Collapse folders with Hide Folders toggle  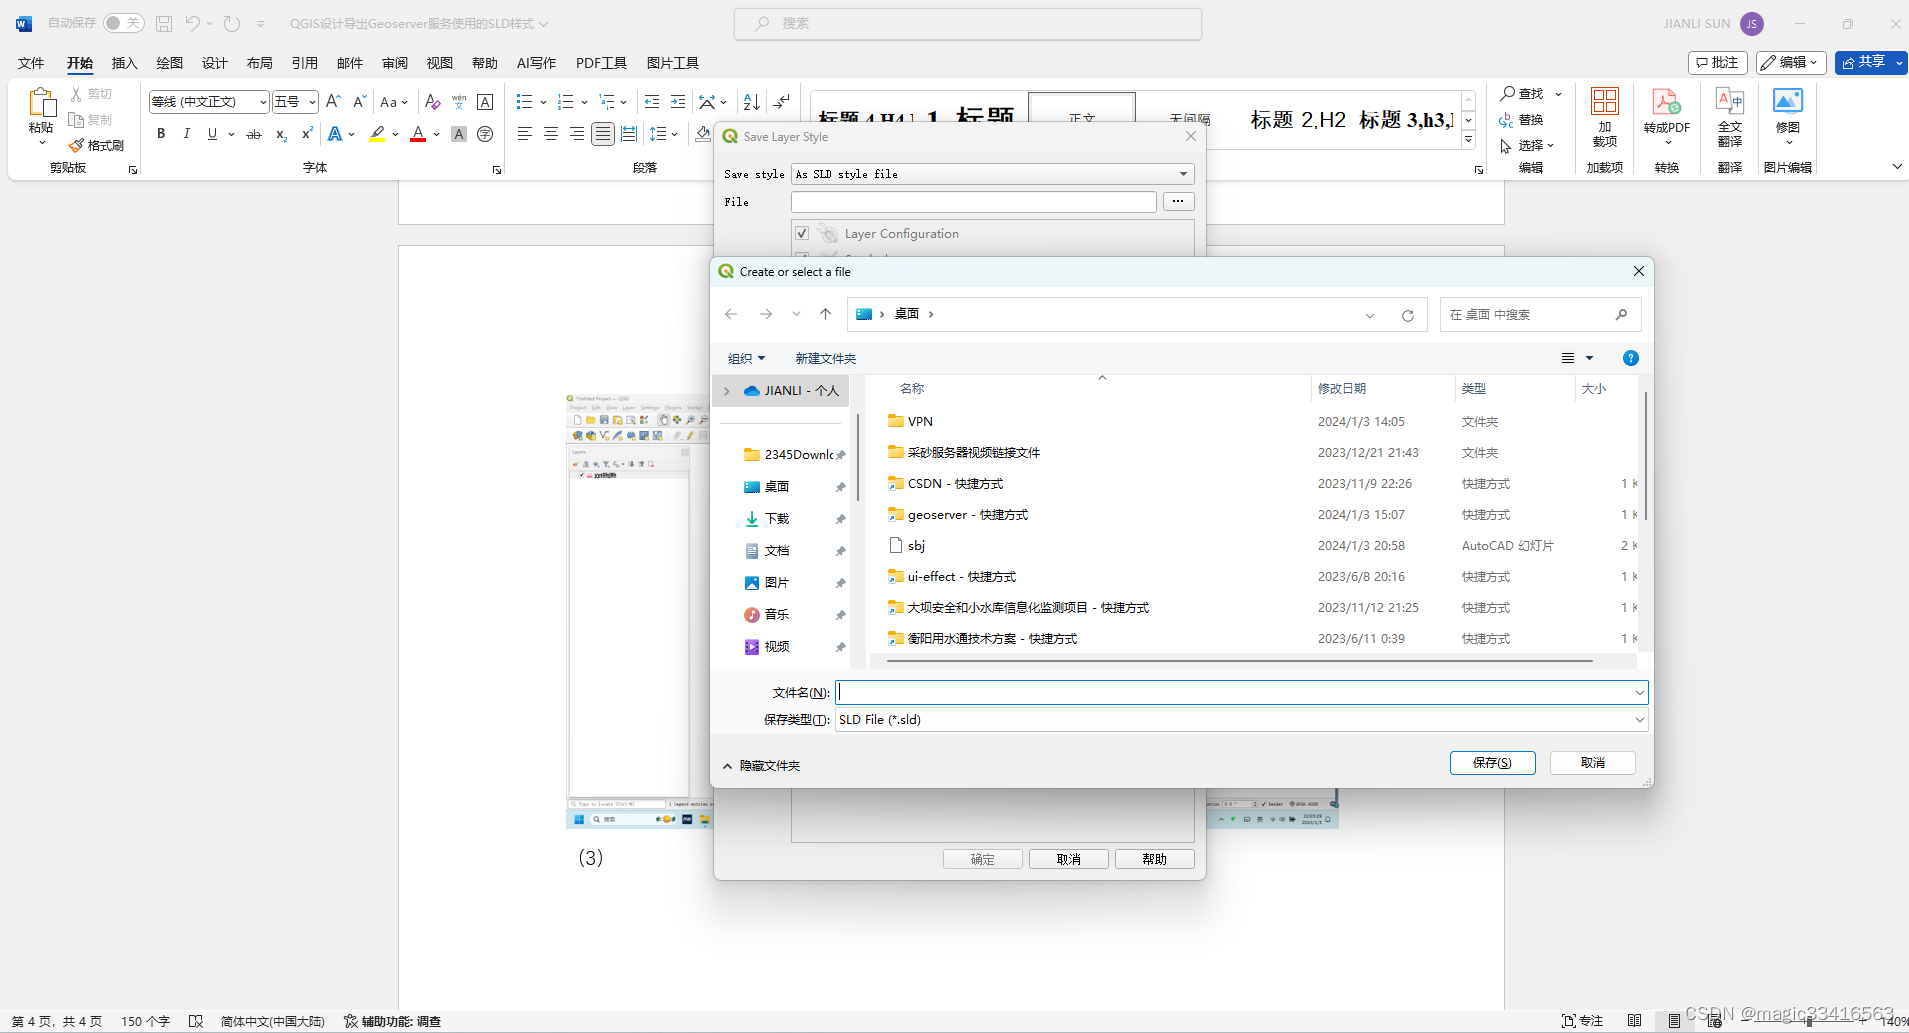(761, 766)
